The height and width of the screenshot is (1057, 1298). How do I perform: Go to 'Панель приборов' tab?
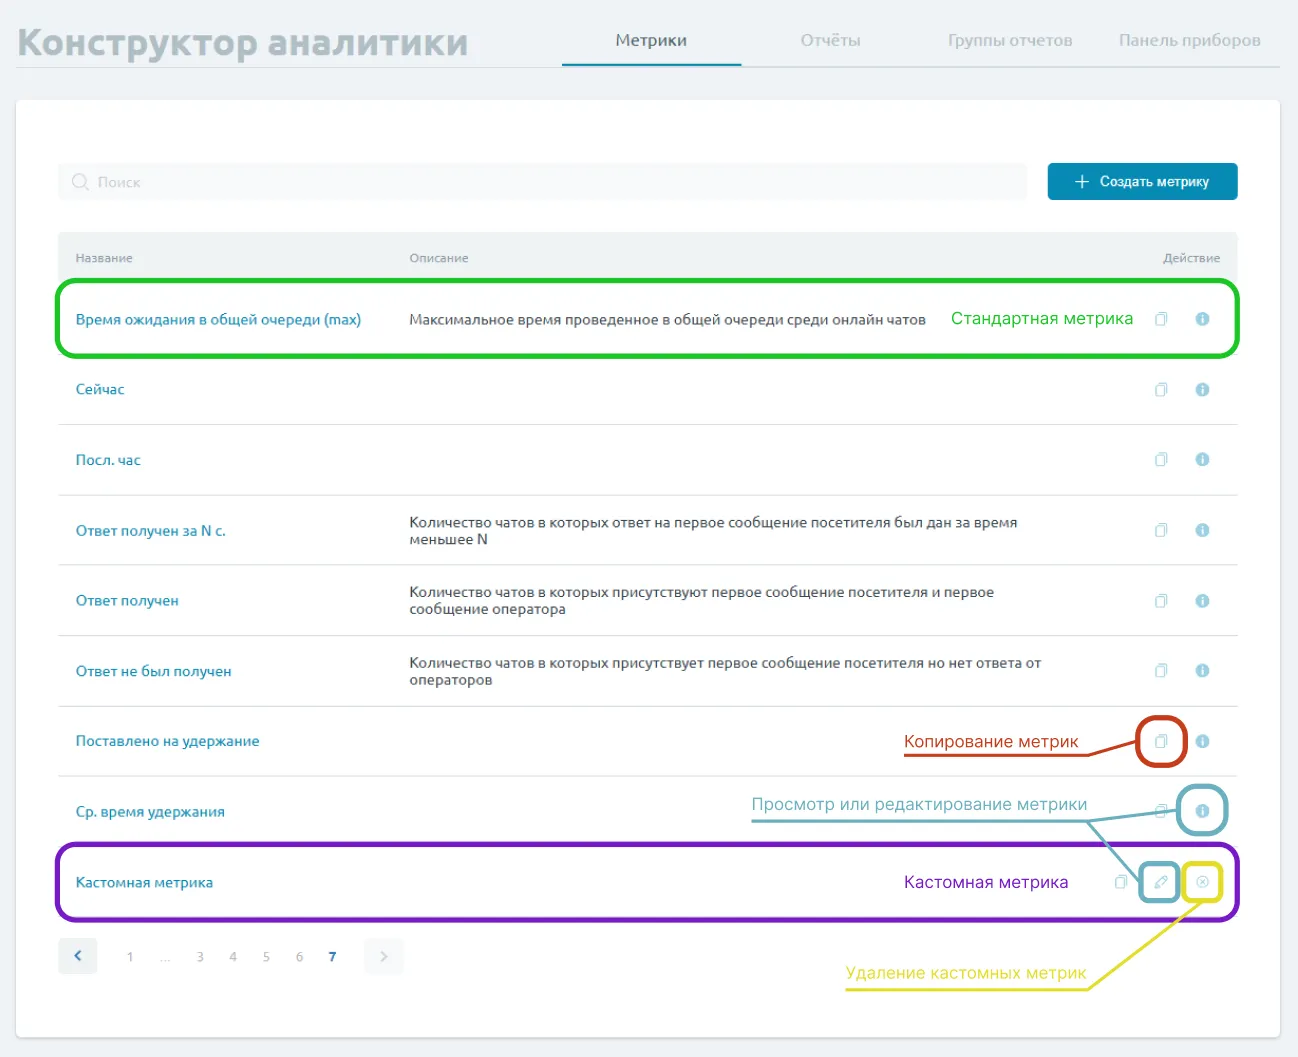click(x=1189, y=41)
